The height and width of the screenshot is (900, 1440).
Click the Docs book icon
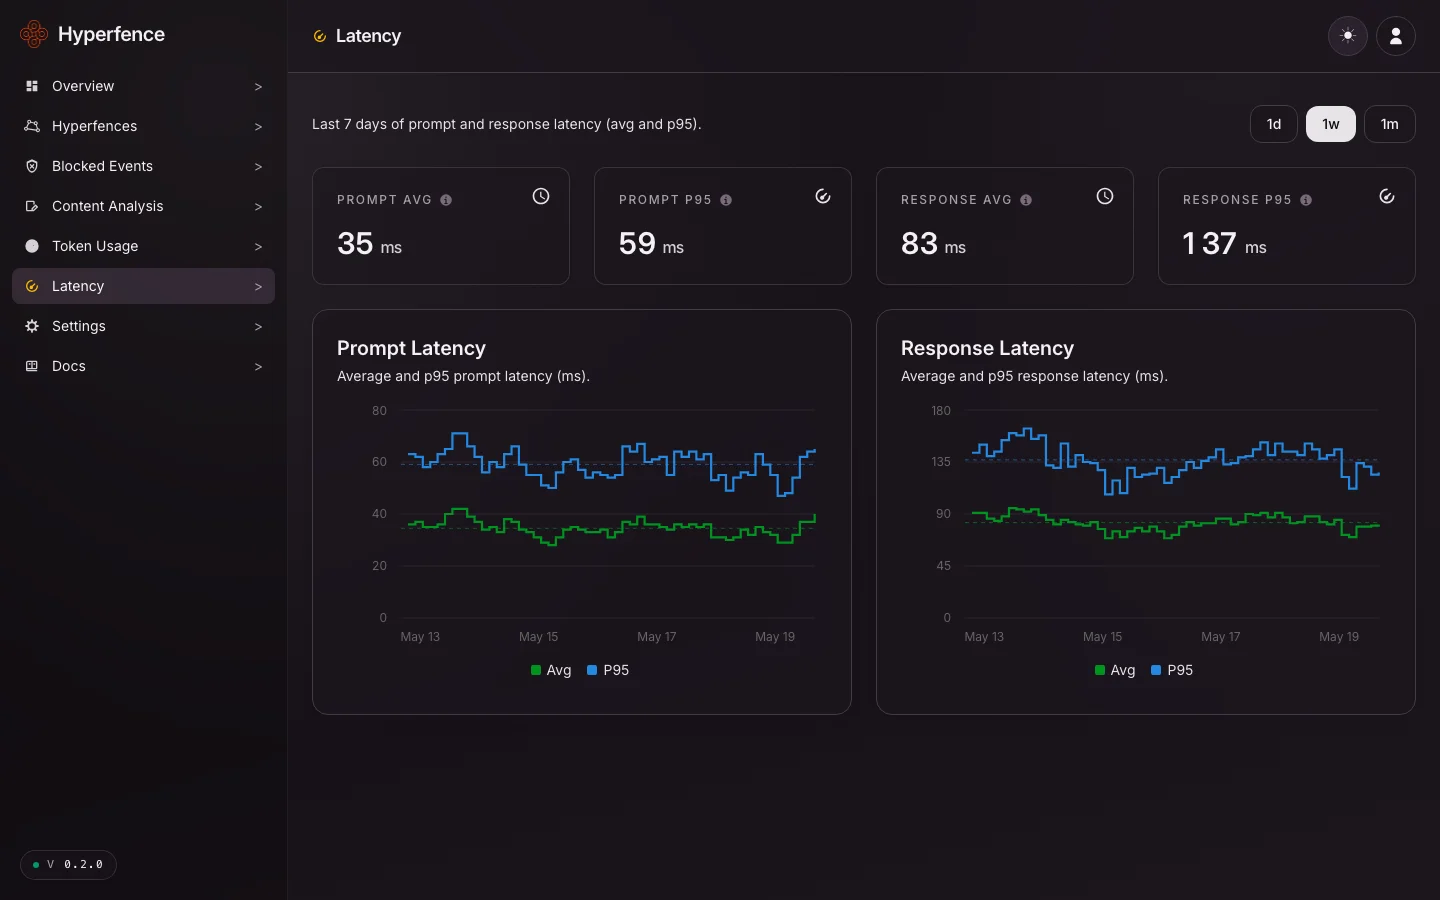pyautogui.click(x=32, y=366)
